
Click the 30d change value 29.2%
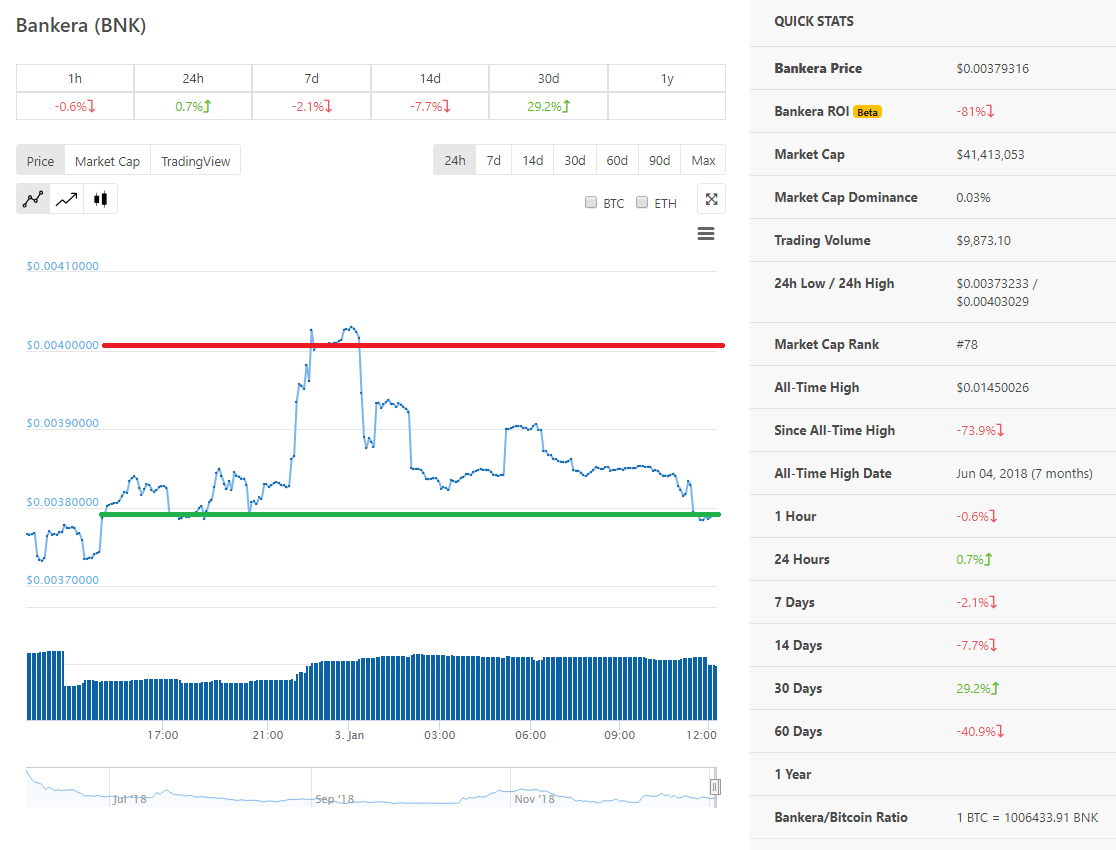(x=548, y=106)
